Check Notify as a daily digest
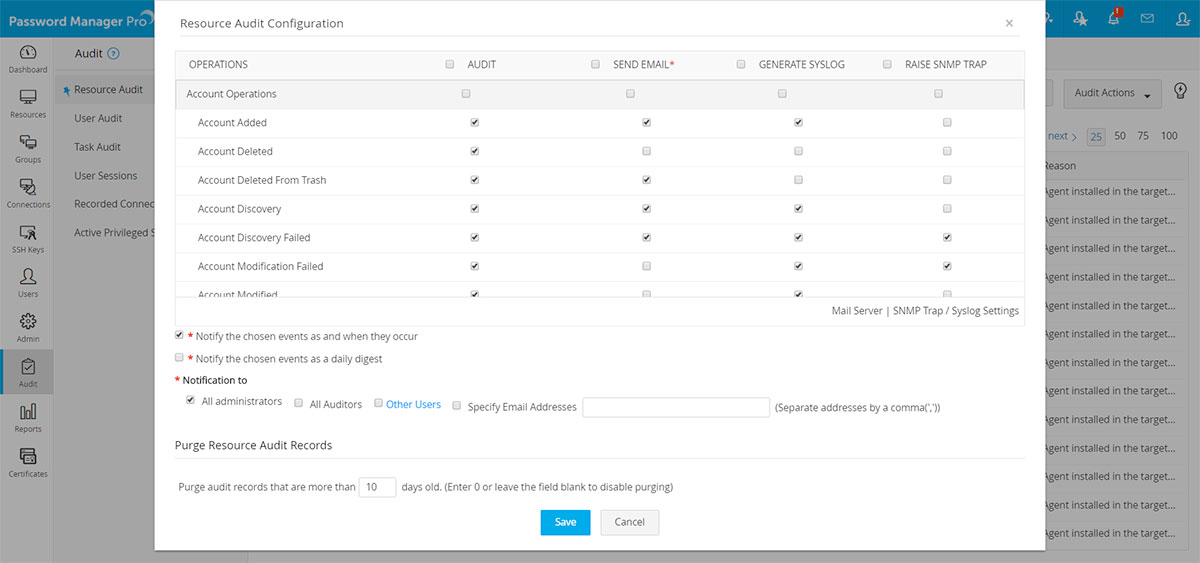1200x563 pixels. point(180,358)
